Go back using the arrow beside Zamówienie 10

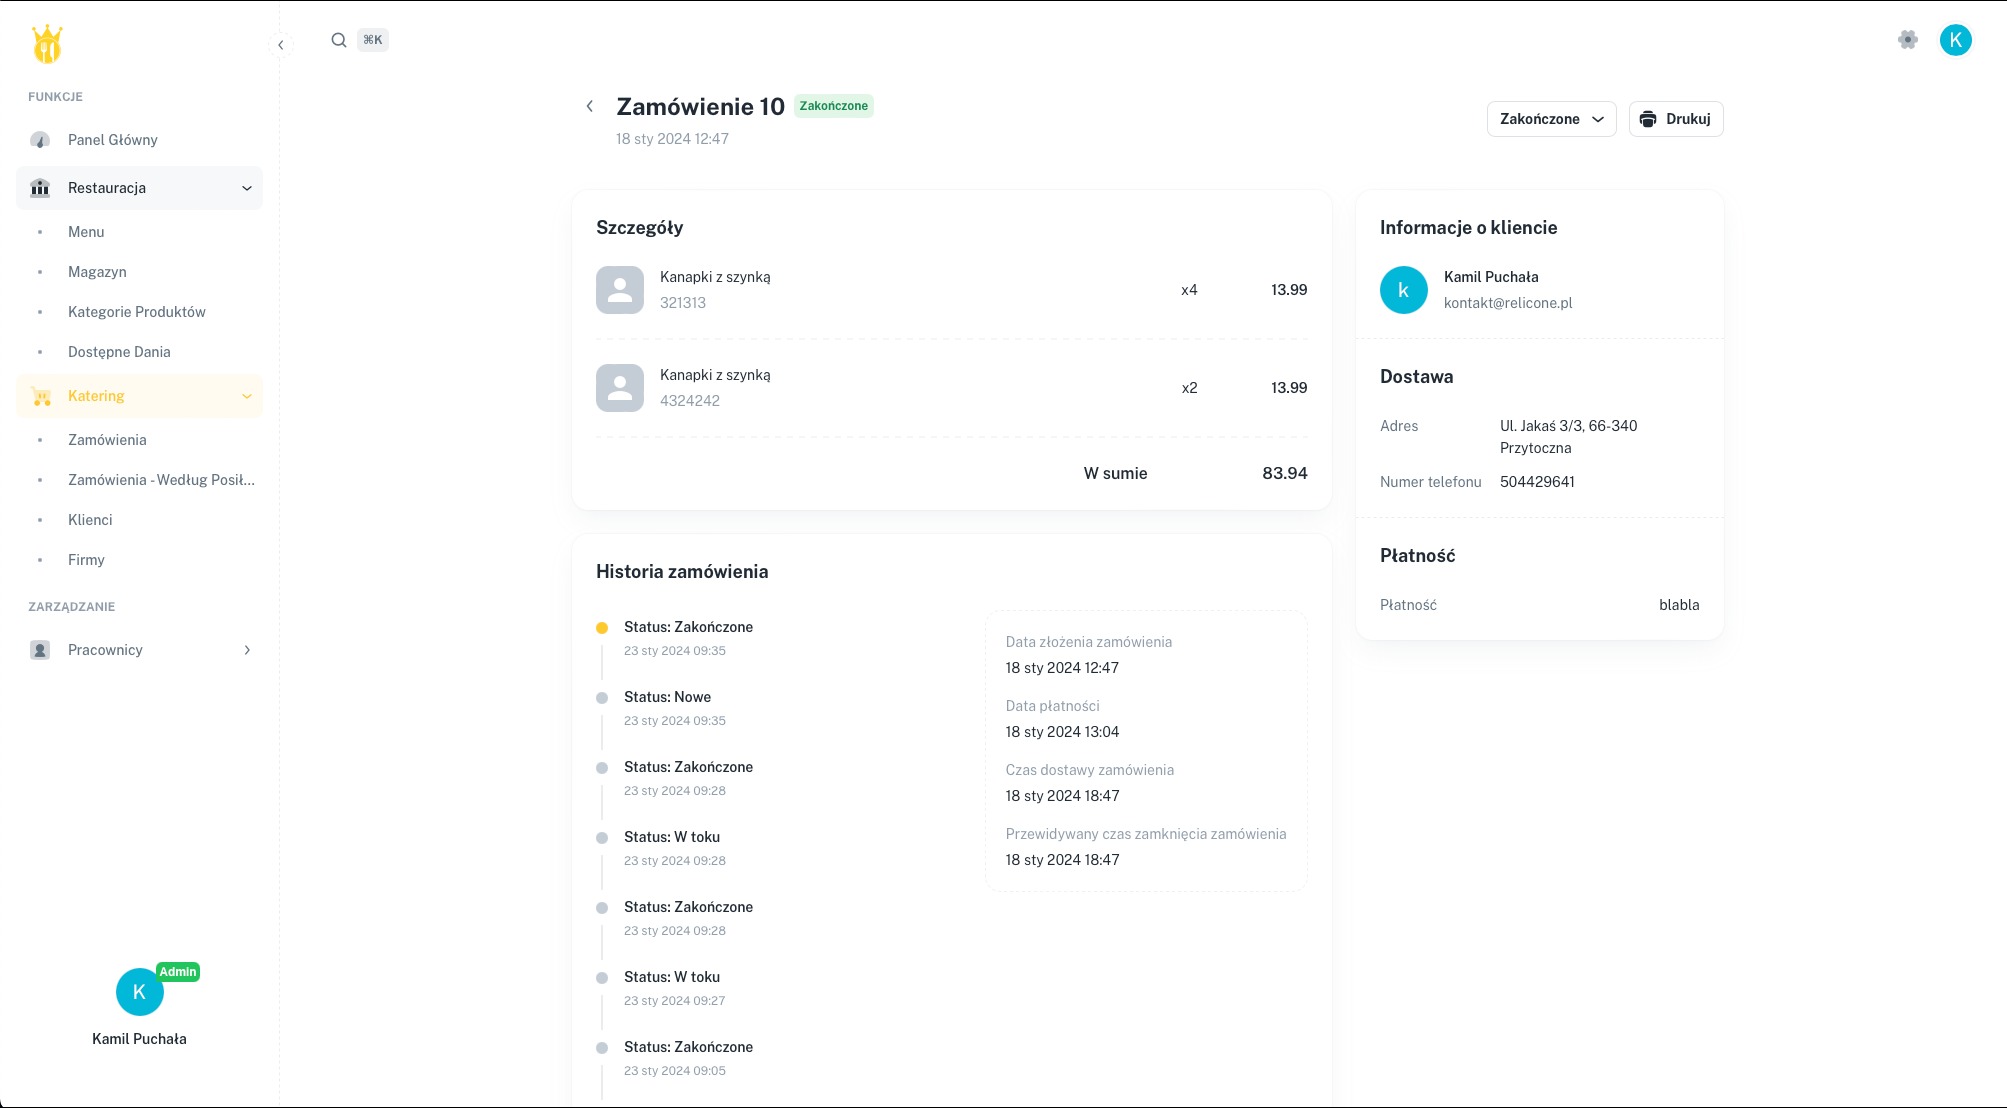(x=590, y=106)
